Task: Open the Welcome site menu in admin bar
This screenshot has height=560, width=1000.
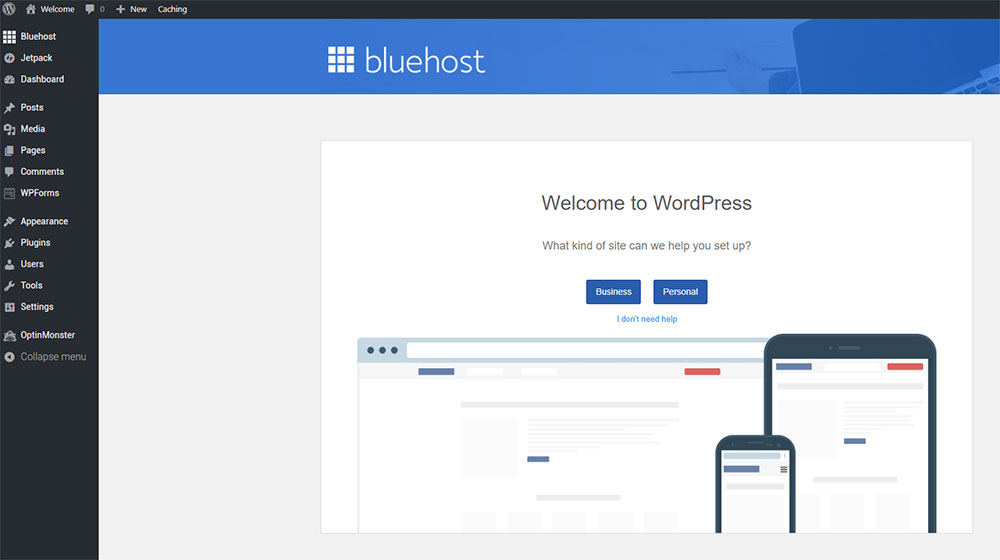Action: click(50, 9)
